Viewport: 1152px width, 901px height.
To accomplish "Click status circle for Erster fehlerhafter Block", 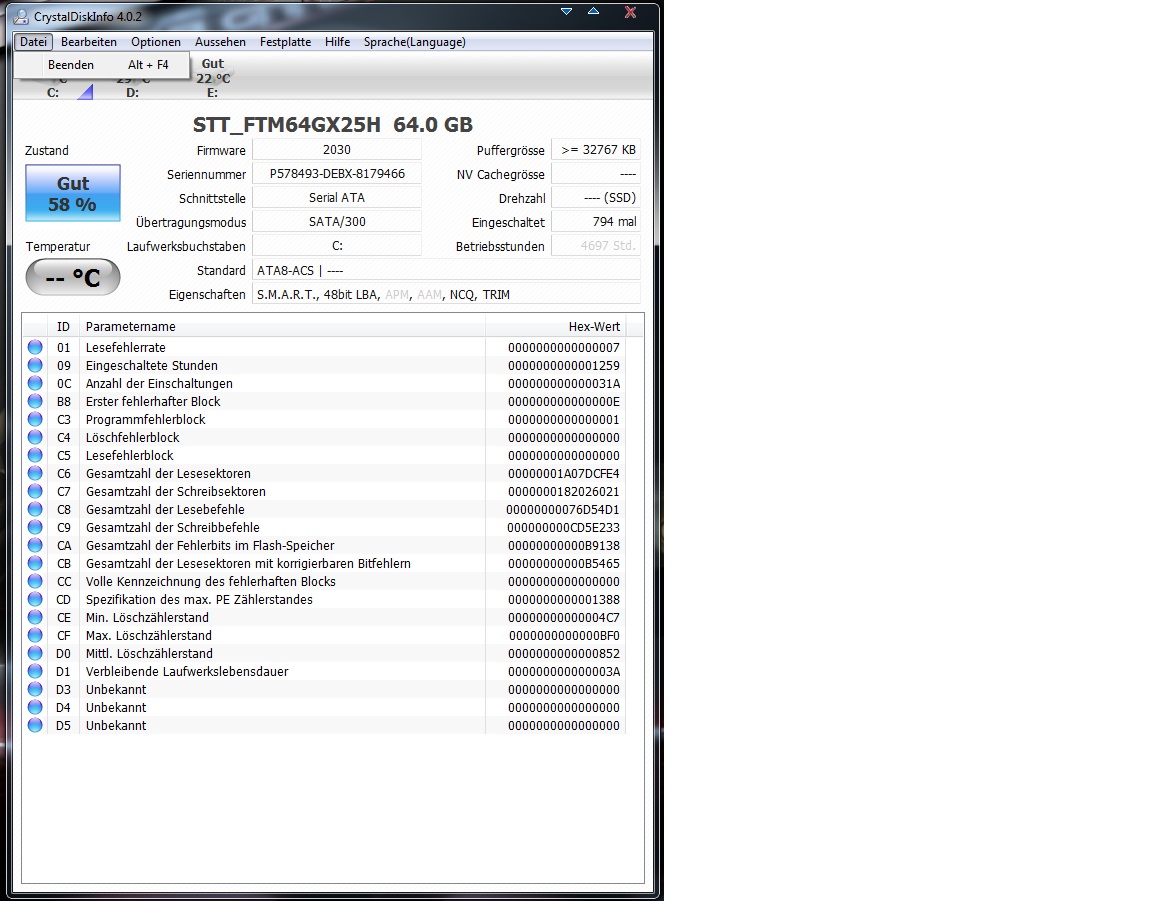I will click(35, 401).
